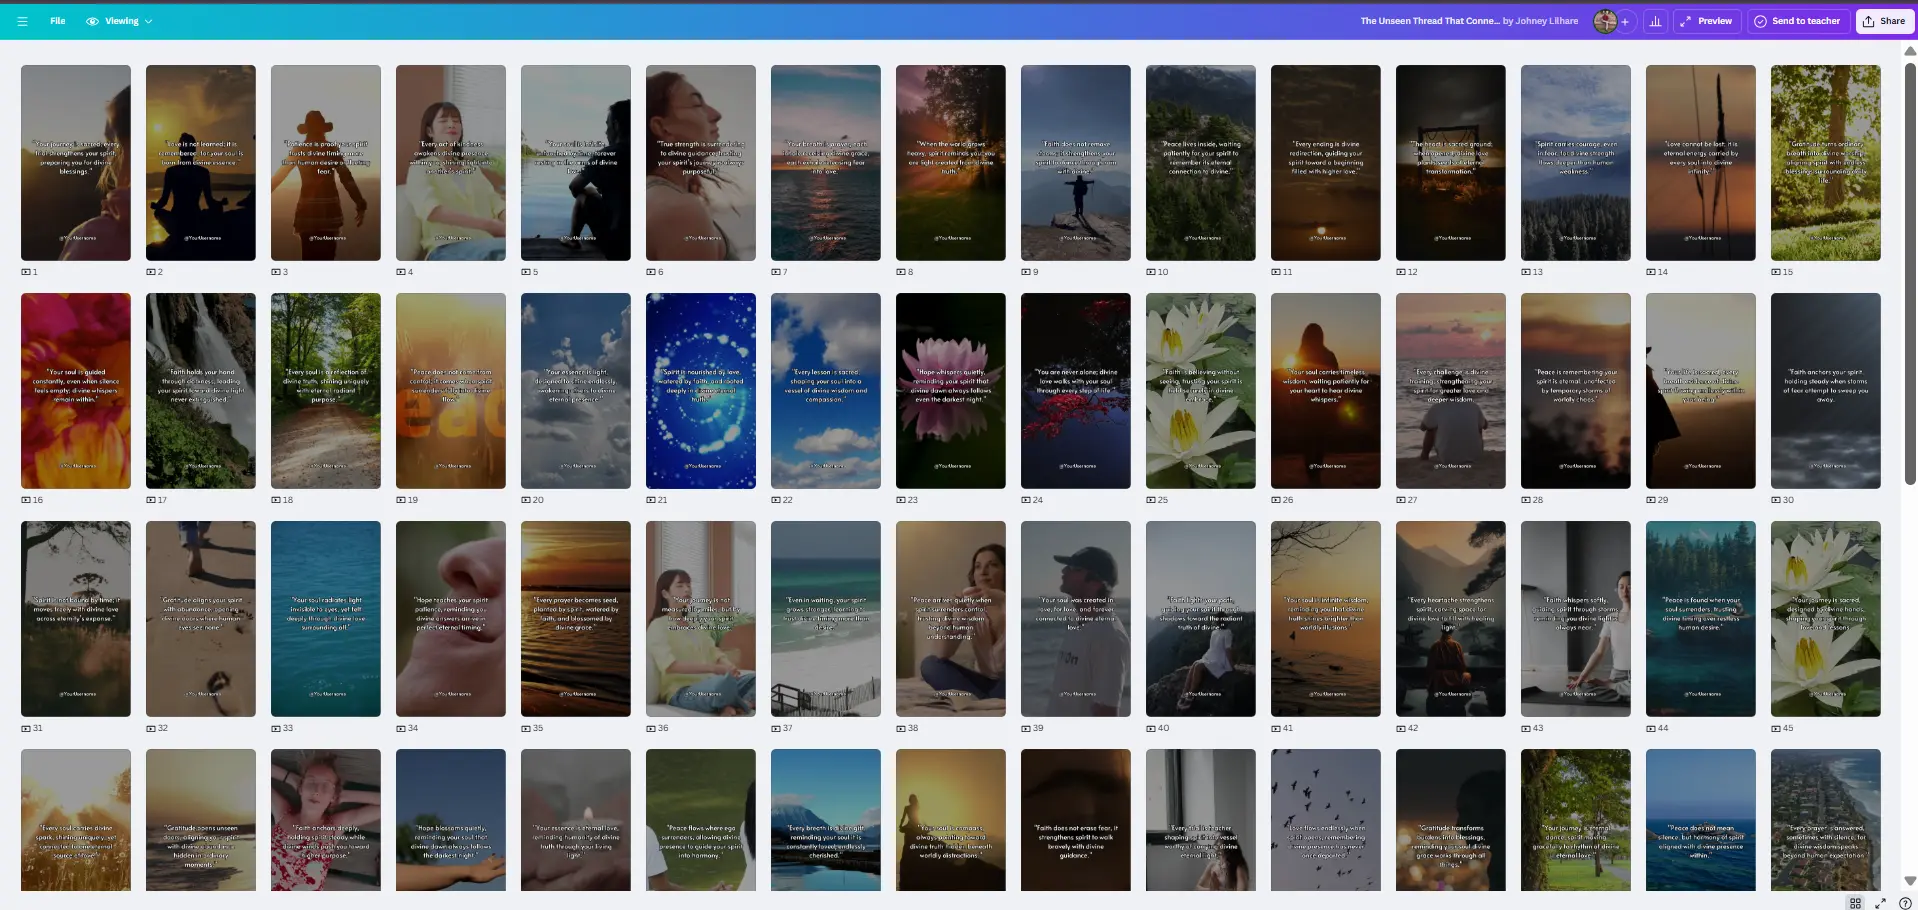Select page 23 thumbnail with pink lotus
The width and height of the screenshot is (1918, 910).
pyautogui.click(x=951, y=391)
